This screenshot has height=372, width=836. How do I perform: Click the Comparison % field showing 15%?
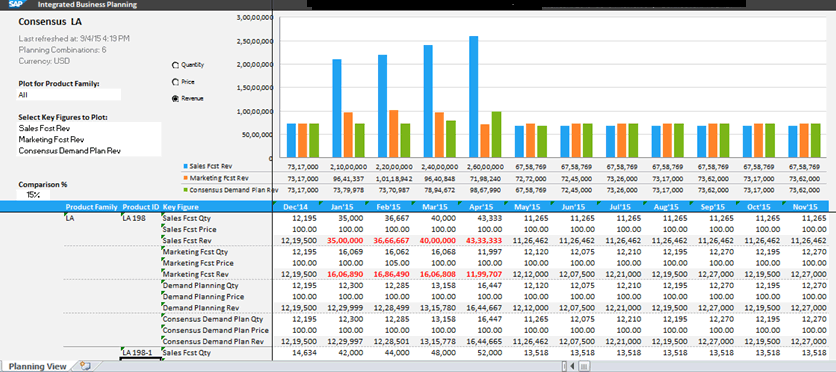pos(34,195)
